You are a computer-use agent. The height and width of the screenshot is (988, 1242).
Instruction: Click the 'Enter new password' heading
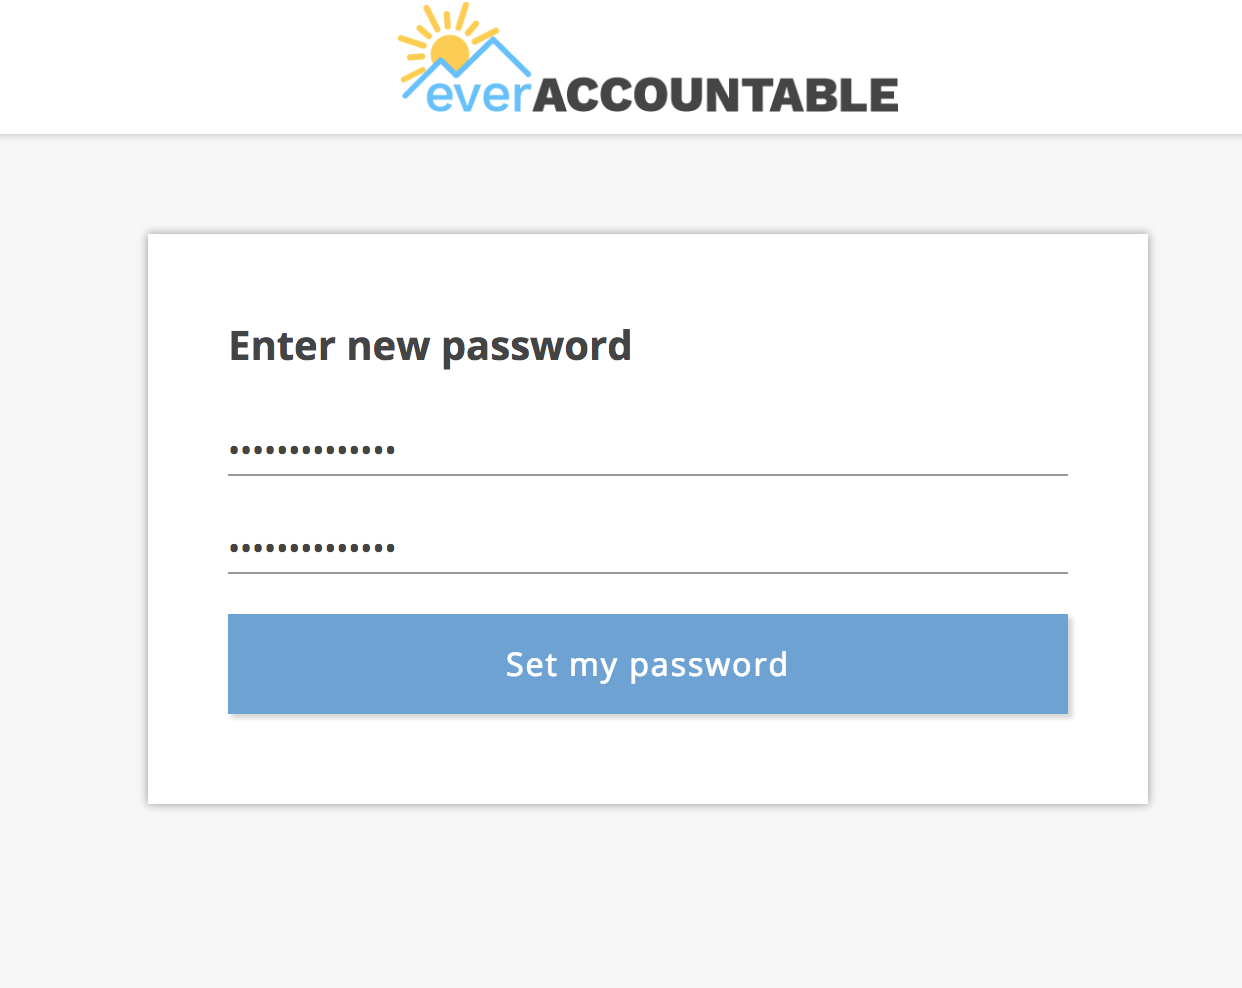(430, 347)
